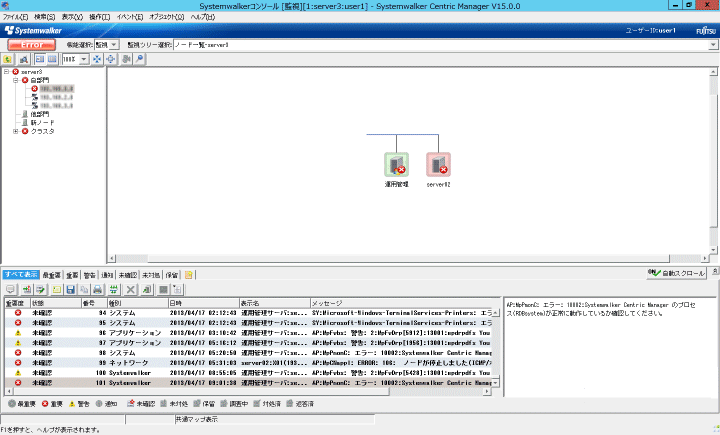Open the 操作(O) menu
This screenshot has width=720, height=435.
click(x=100, y=17)
